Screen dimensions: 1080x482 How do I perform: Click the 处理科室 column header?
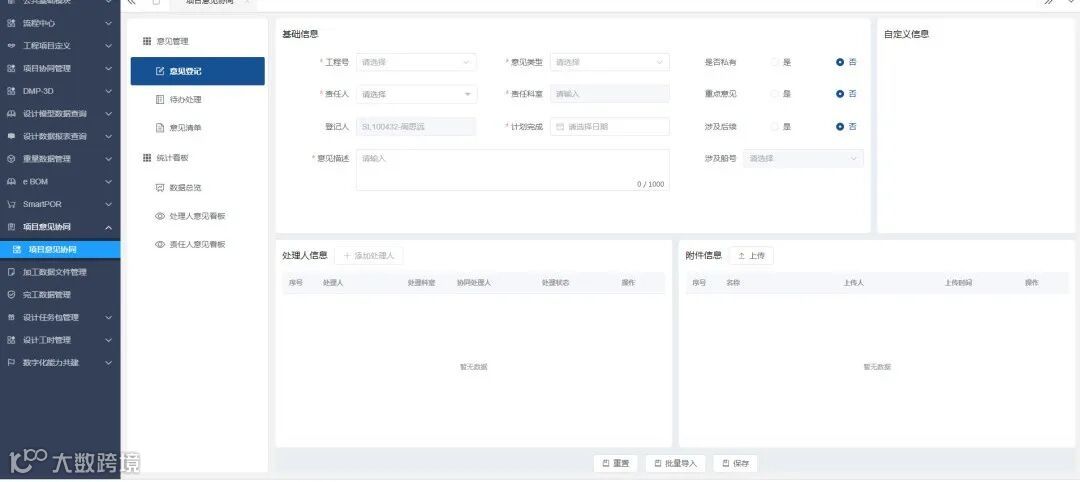pyautogui.click(x=421, y=283)
